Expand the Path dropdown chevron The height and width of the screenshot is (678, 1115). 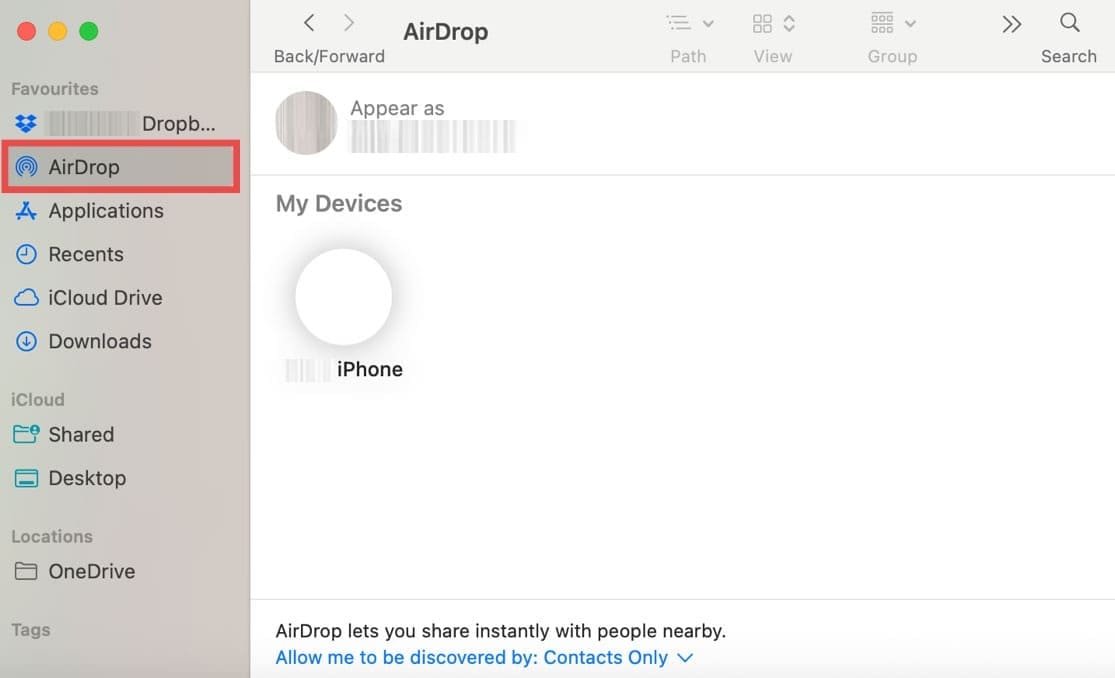(708, 23)
